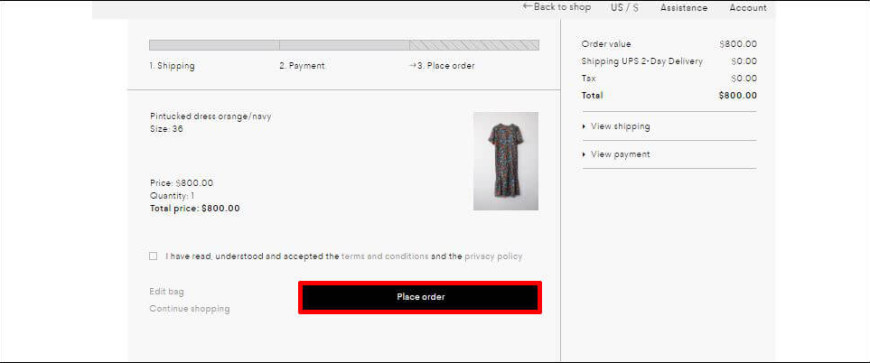Click Continue shopping link
Image resolution: width=870 pixels, height=363 pixels.
189,309
